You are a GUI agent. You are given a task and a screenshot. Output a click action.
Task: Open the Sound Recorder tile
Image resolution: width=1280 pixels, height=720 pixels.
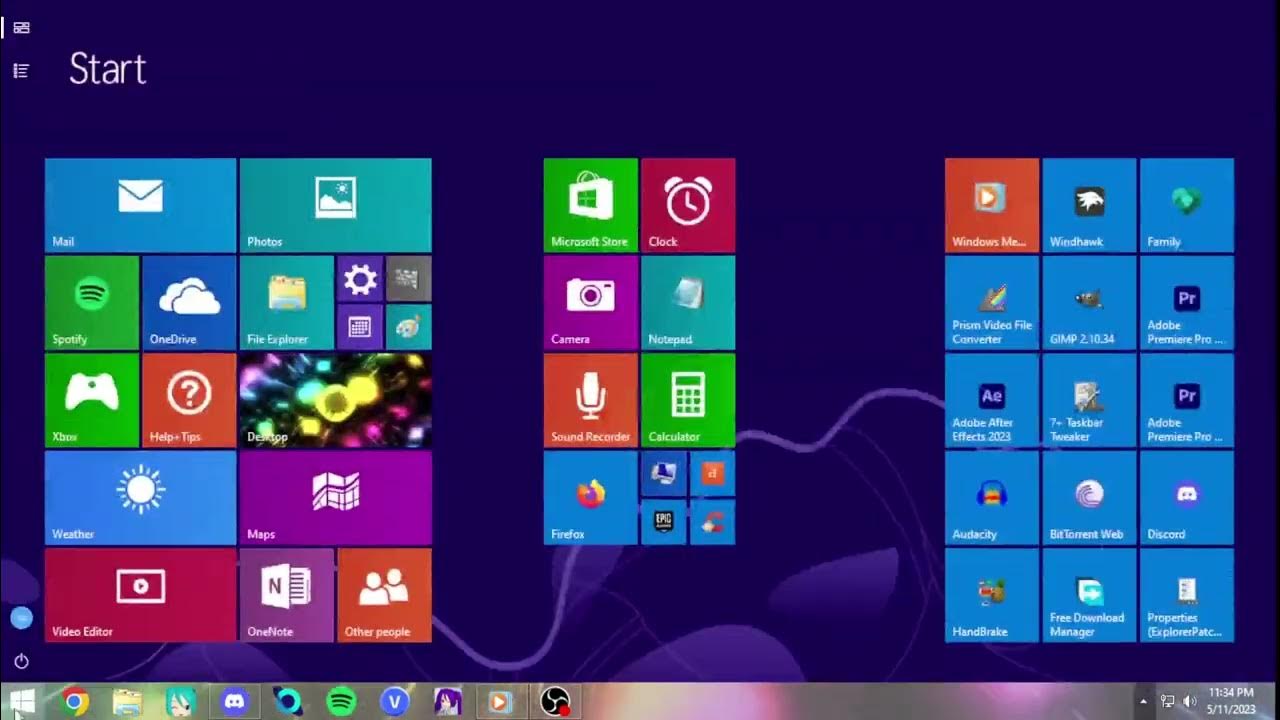click(x=590, y=400)
